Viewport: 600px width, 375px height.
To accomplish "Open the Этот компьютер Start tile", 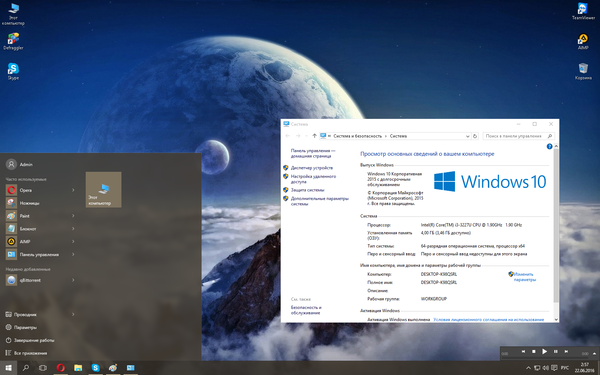I will point(103,189).
